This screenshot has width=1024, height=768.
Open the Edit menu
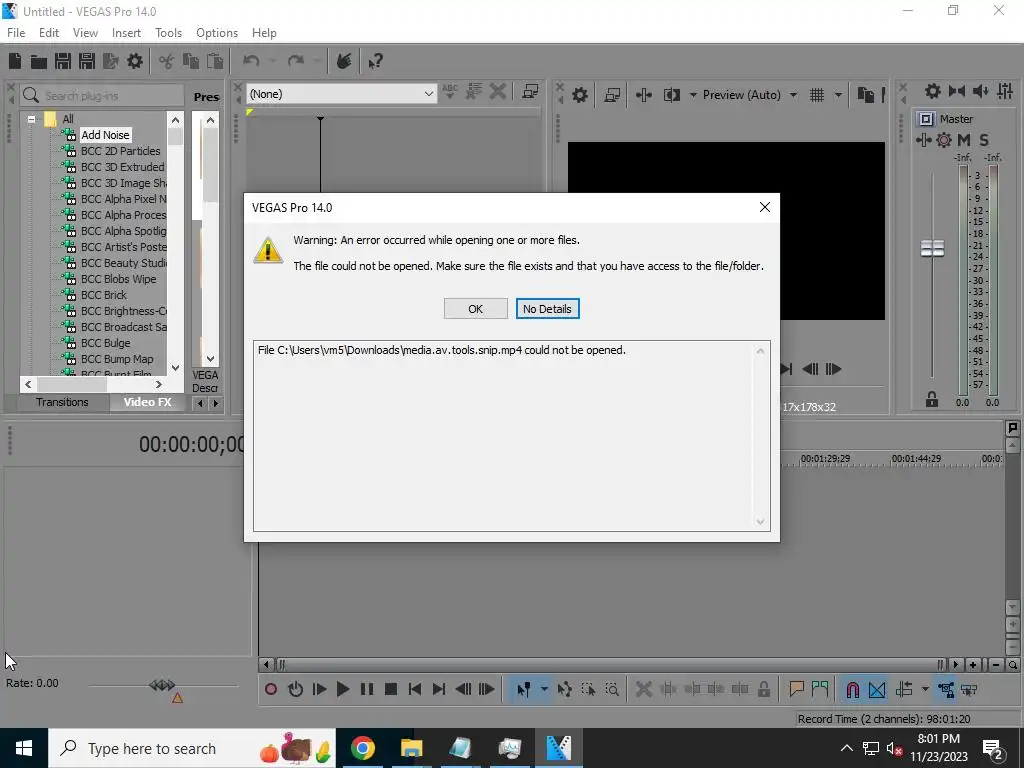(49, 33)
